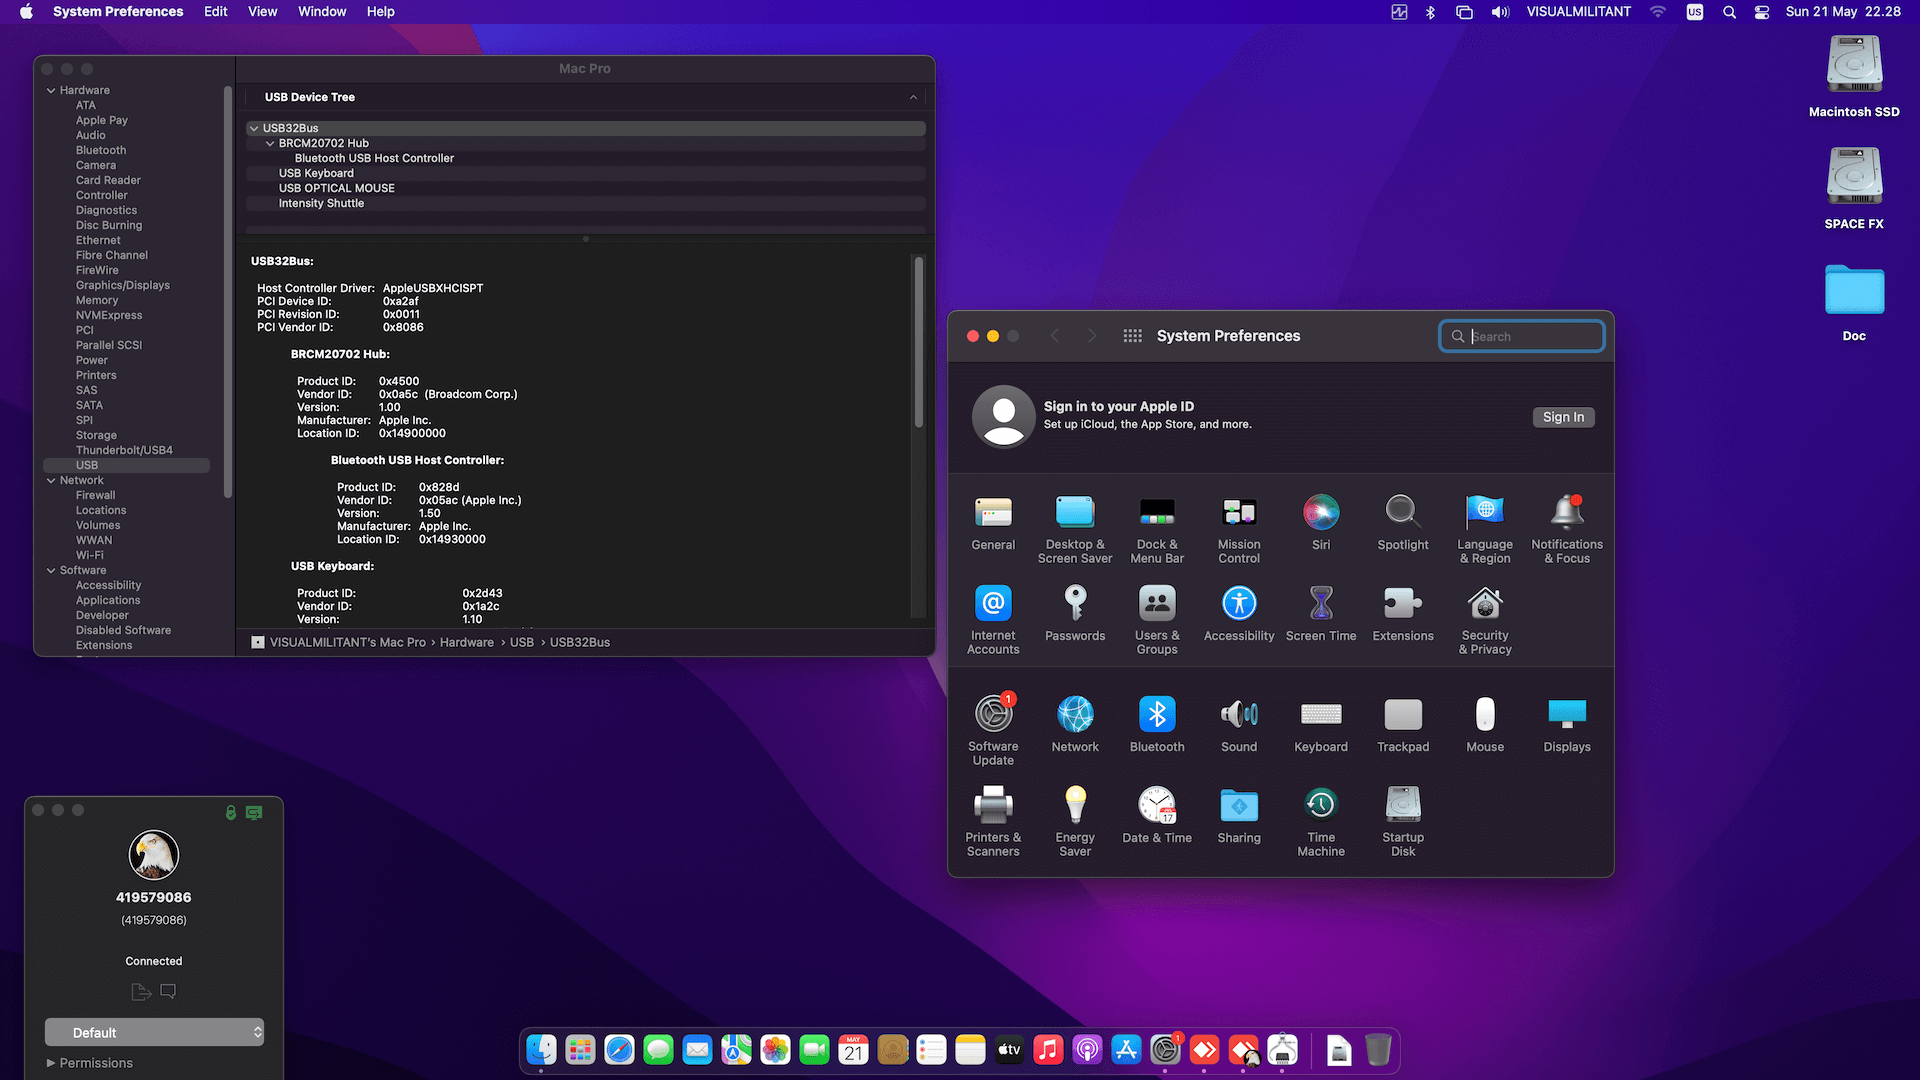Screen dimensions: 1920x1080
Task: Open Mission Control preferences
Action: 1239,529
